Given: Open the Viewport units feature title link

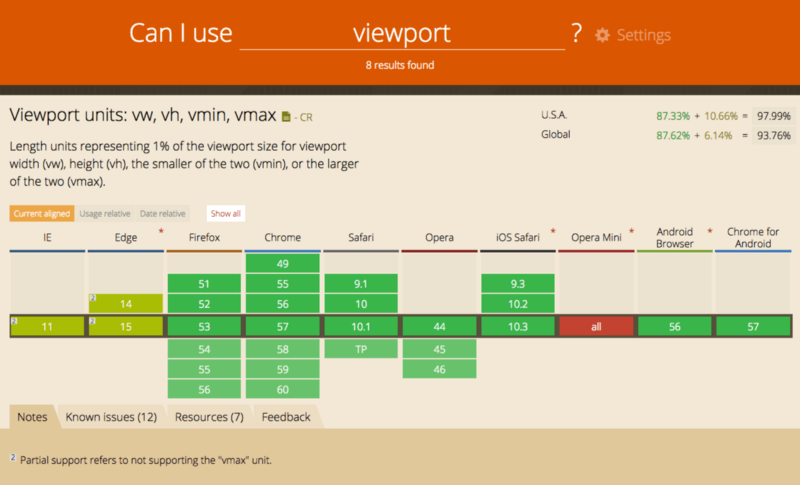Looking at the screenshot, I should [x=142, y=115].
